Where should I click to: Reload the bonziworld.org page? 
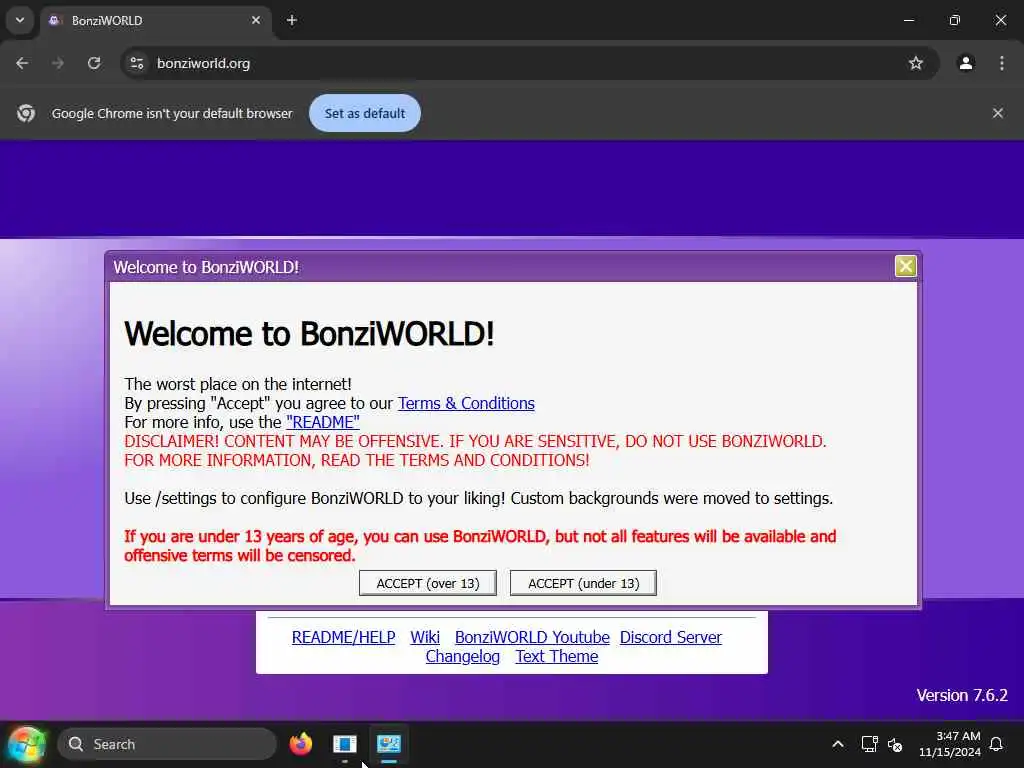(94, 63)
